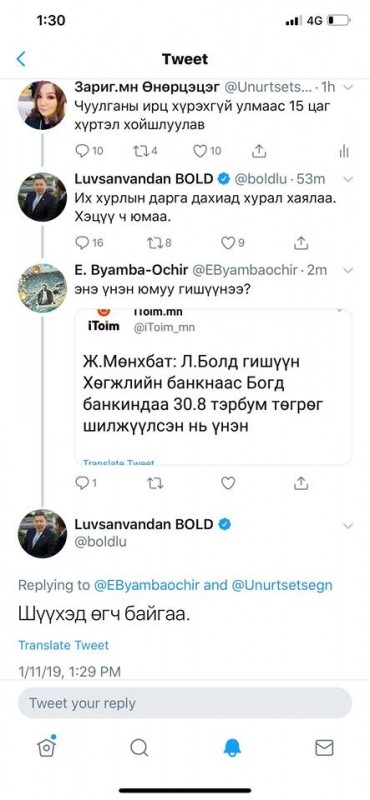Like Зариг.мн tweet with 10 likes
The width and height of the screenshot is (370, 800).
point(207,151)
